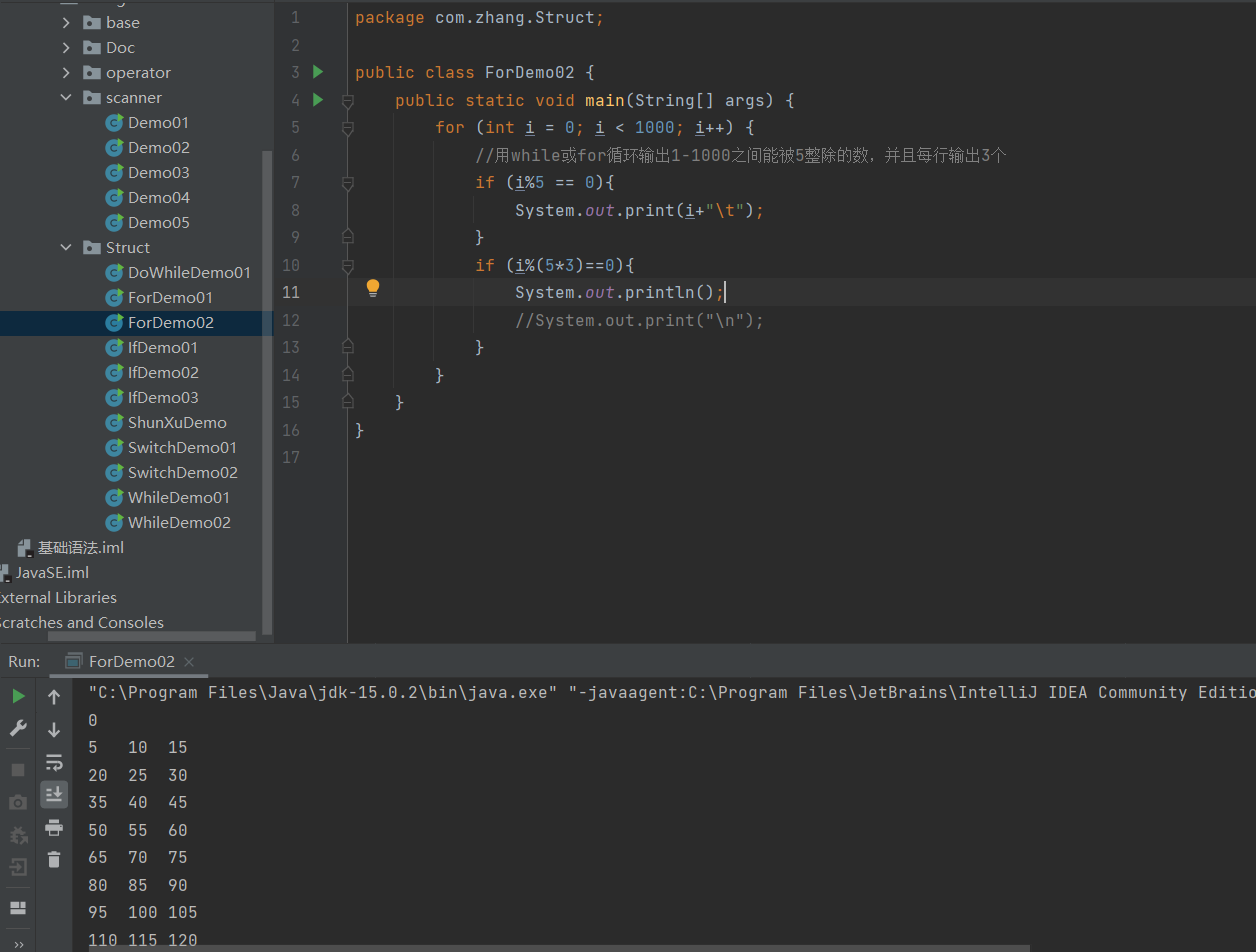The image size is (1256, 952).
Task: Expand the base folder chevron
Action: (x=66, y=22)
